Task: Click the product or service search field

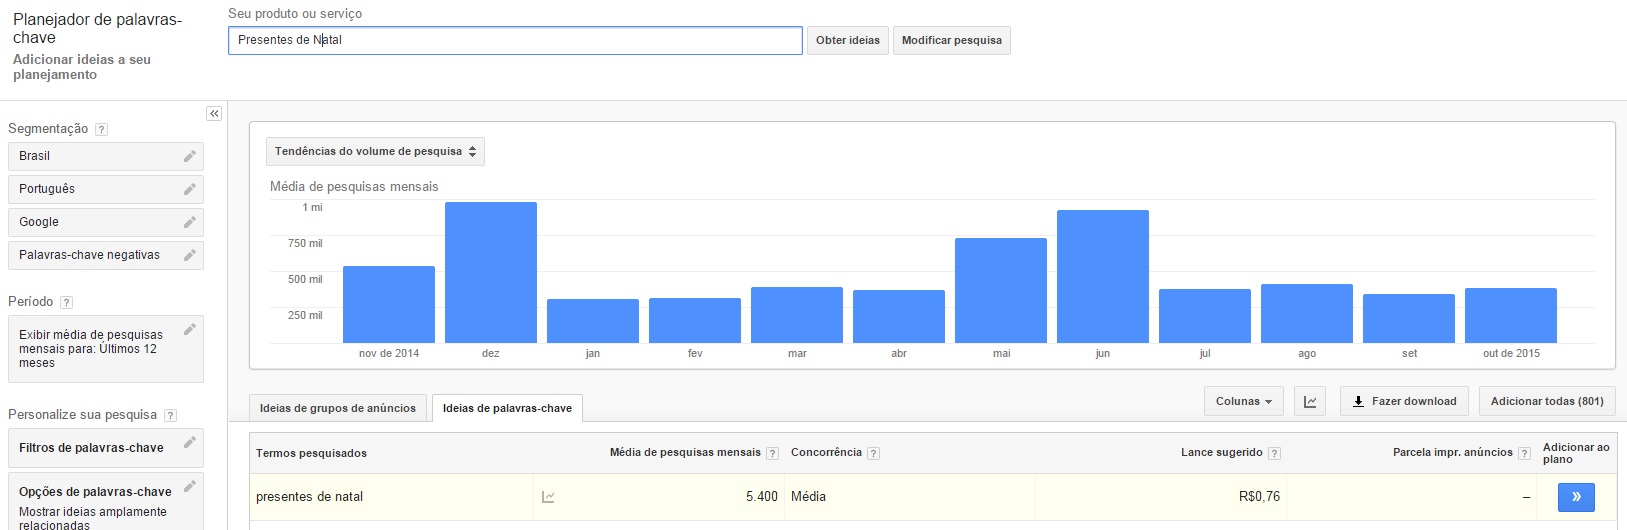Action: coord(515,41)
